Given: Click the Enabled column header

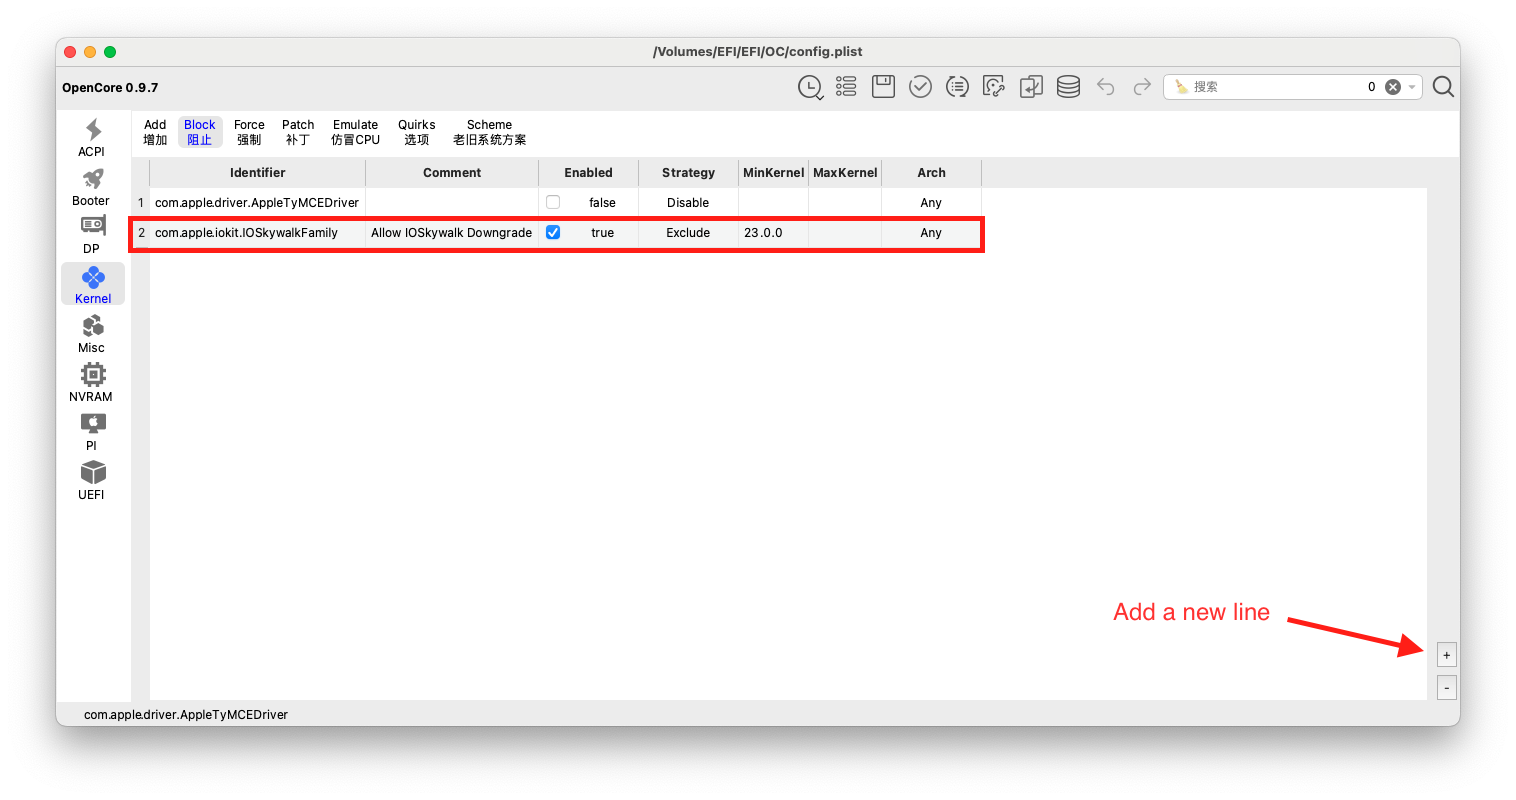Looking at the screenshot, I should 588,173.
